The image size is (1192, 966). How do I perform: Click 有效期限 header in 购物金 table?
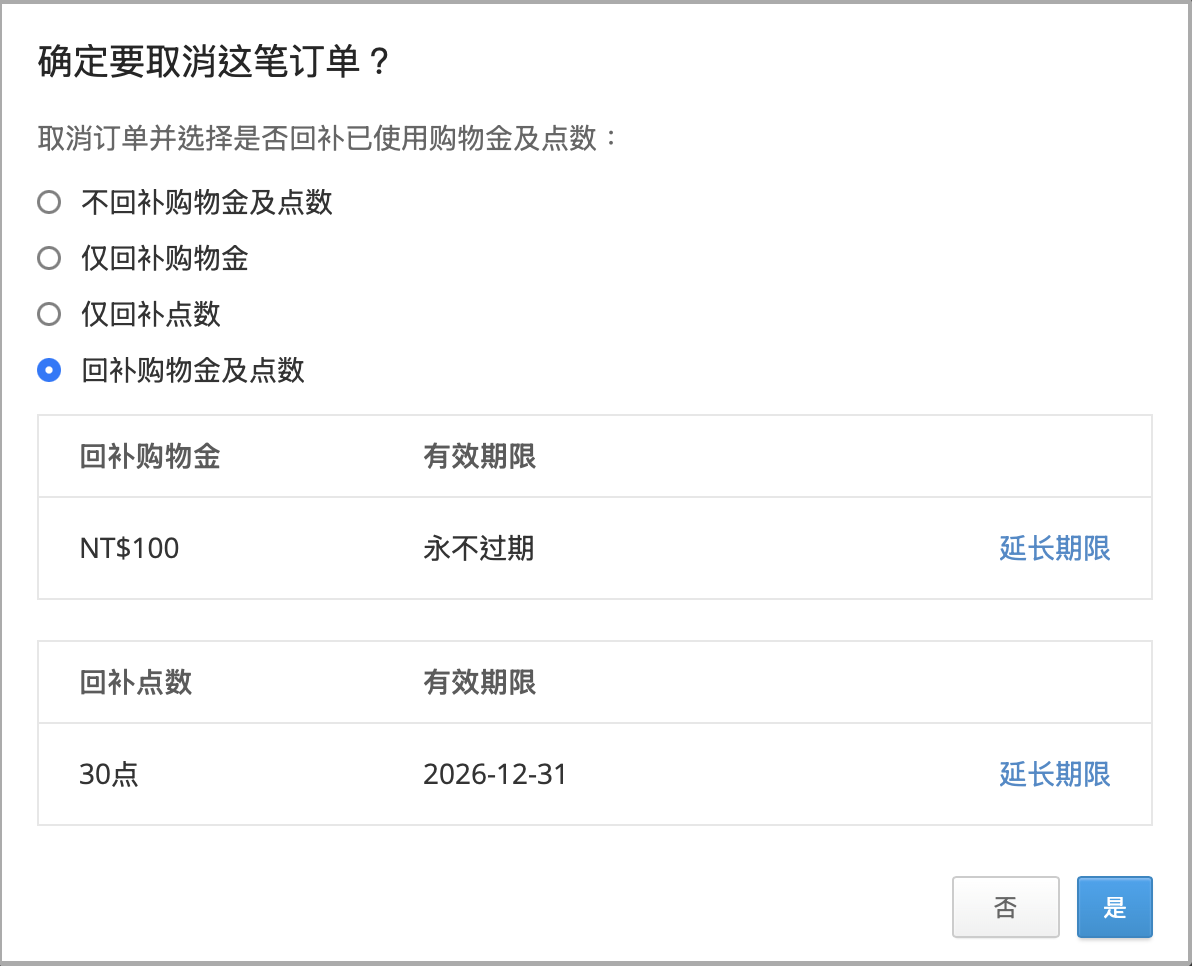click(x=479, y=456)
